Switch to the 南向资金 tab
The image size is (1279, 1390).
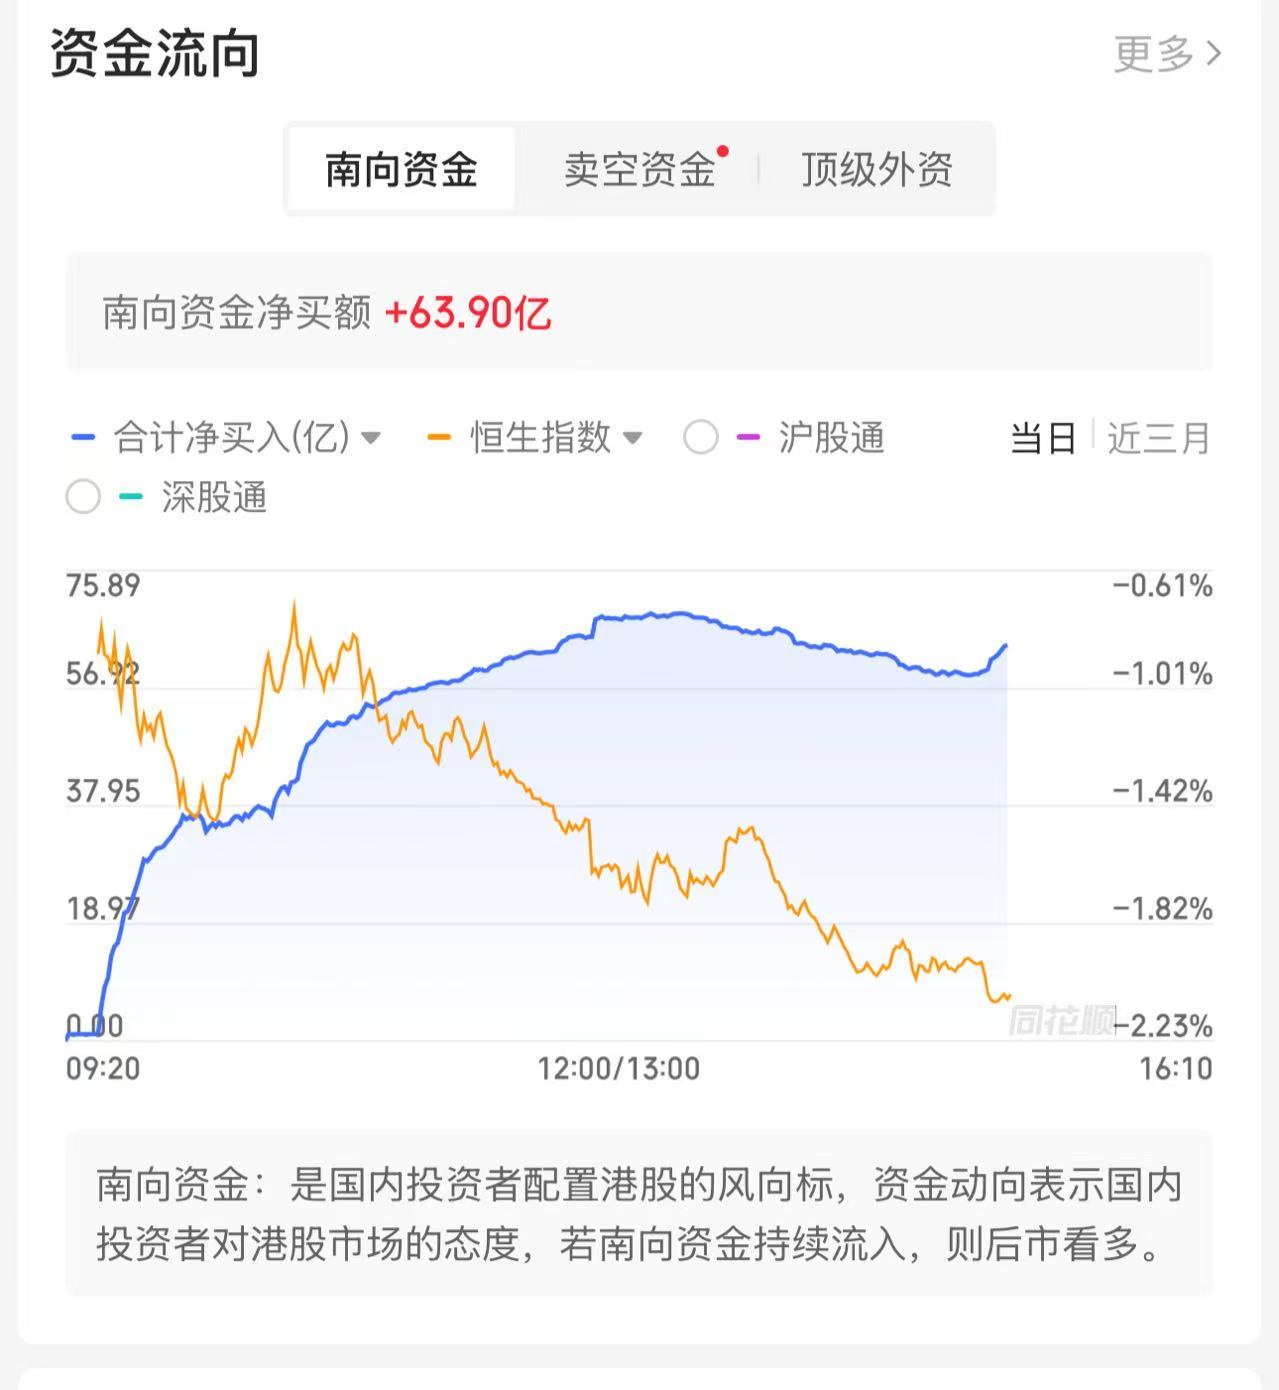point(401,169)
